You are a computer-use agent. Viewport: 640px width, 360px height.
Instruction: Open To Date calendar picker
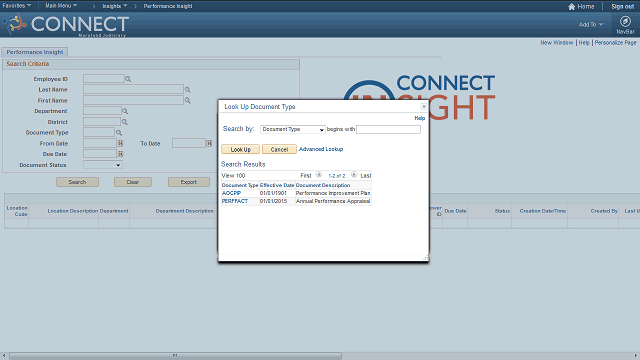(209, 143)
